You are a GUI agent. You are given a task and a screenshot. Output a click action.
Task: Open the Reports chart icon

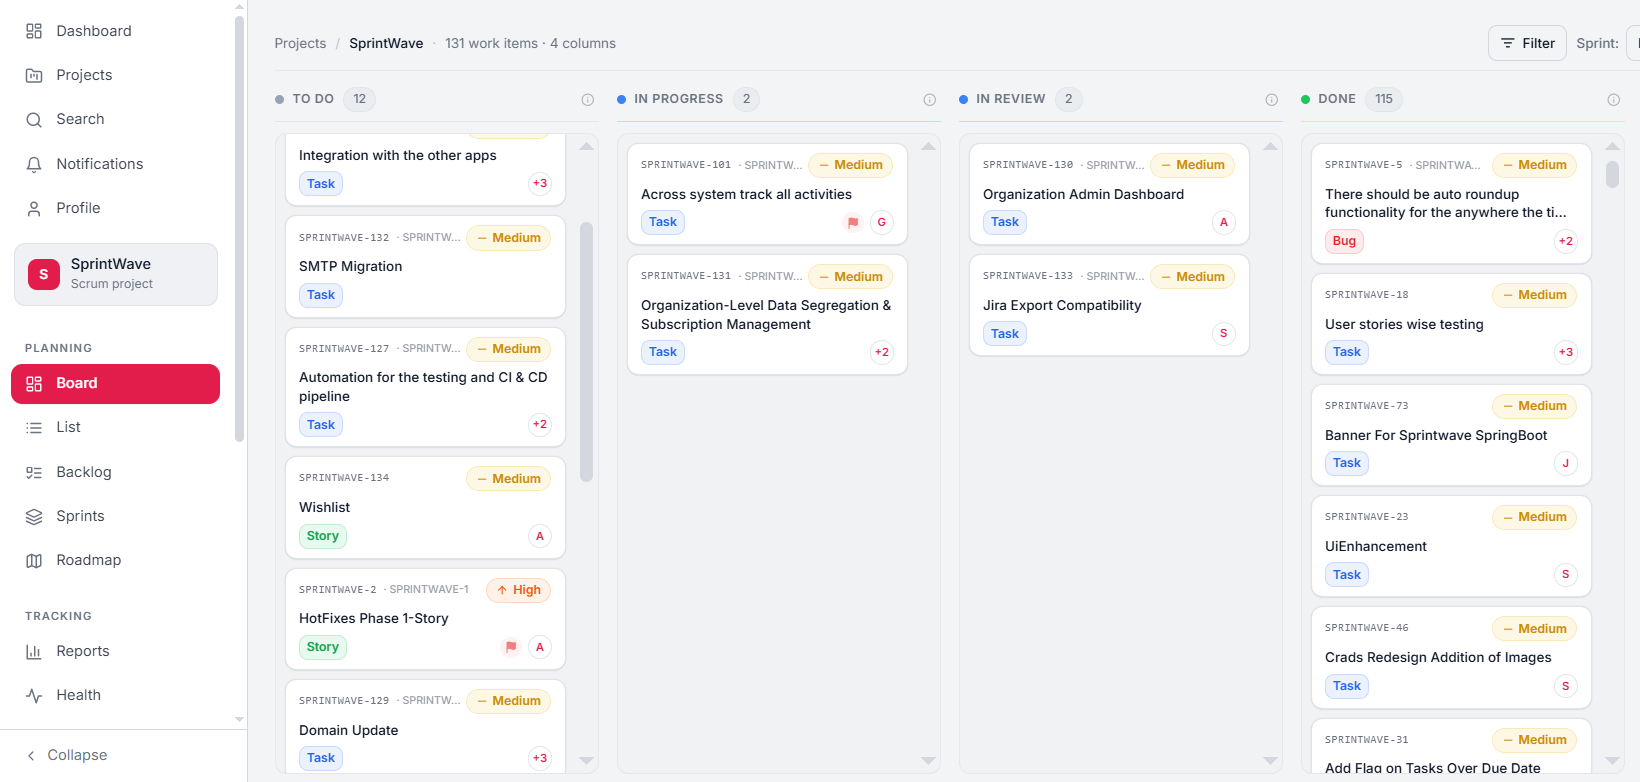pyautogui.click(x=34, y=651)
